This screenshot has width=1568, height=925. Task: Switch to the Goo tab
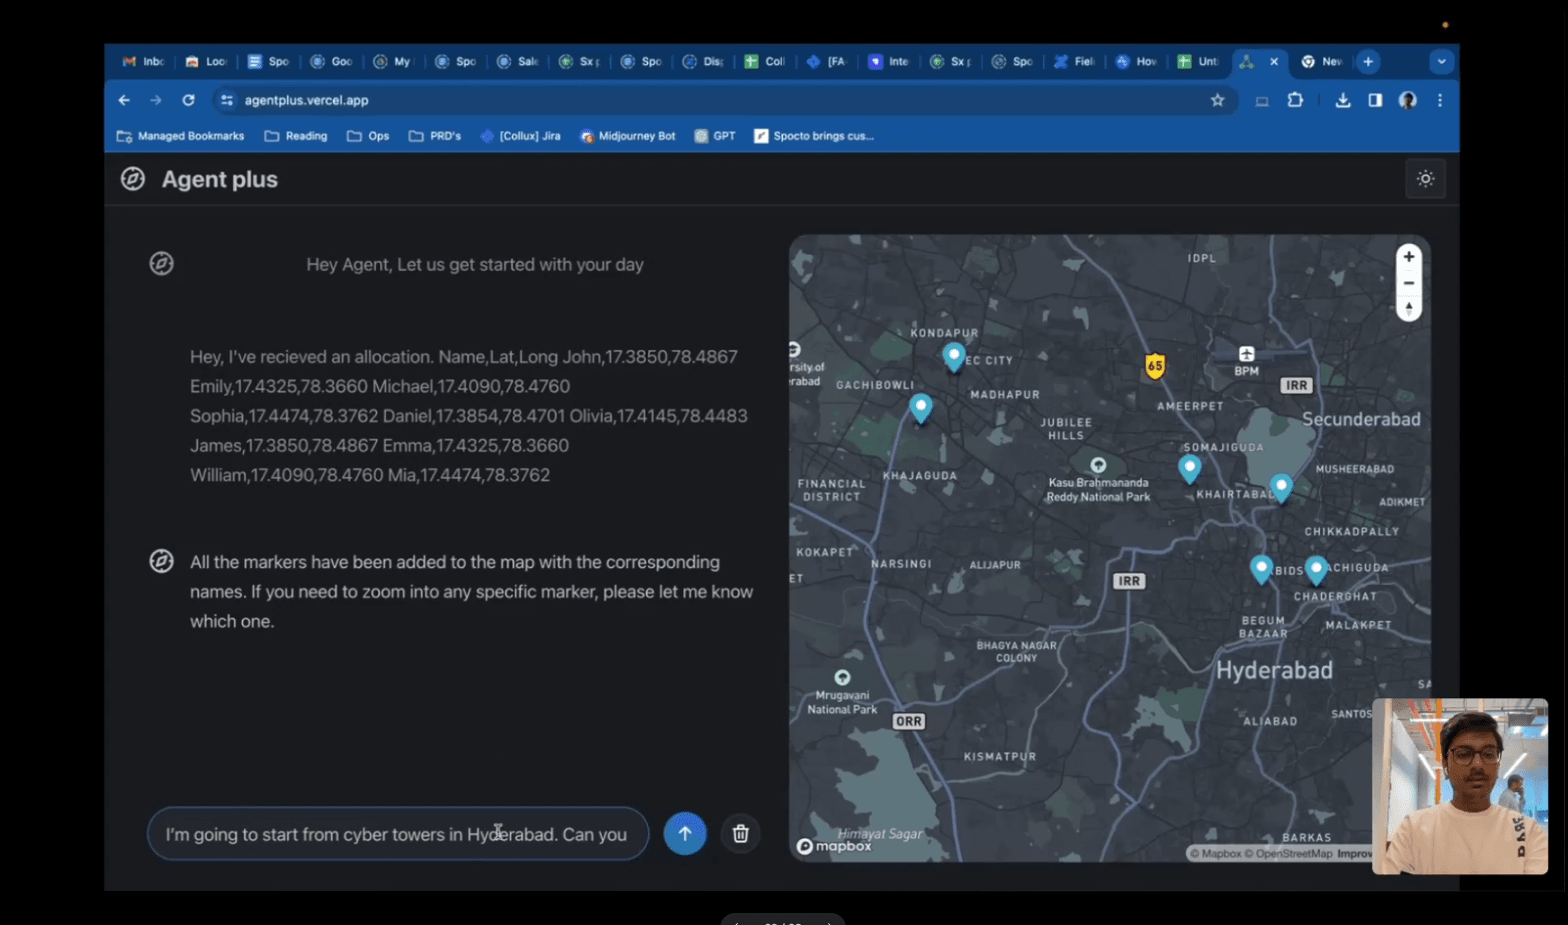point(331,62)
